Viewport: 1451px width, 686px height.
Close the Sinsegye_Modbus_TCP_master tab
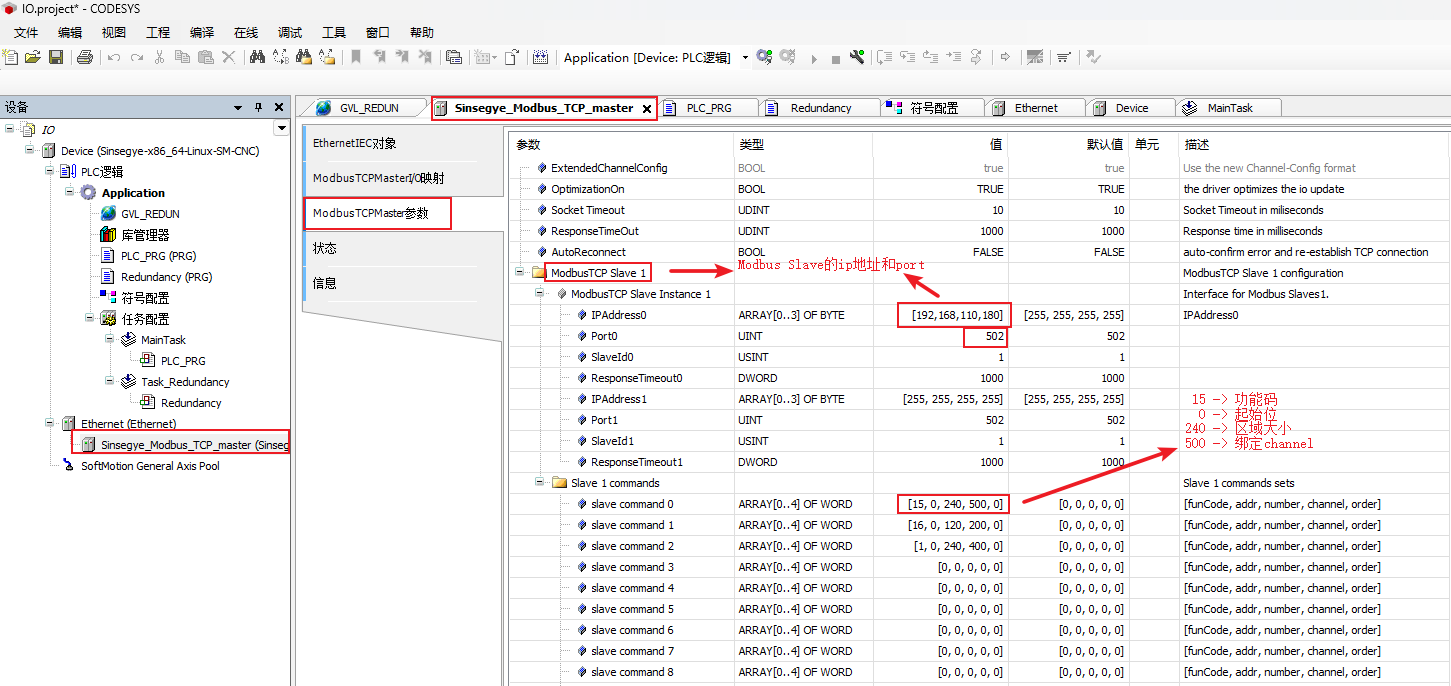point(647,109)
